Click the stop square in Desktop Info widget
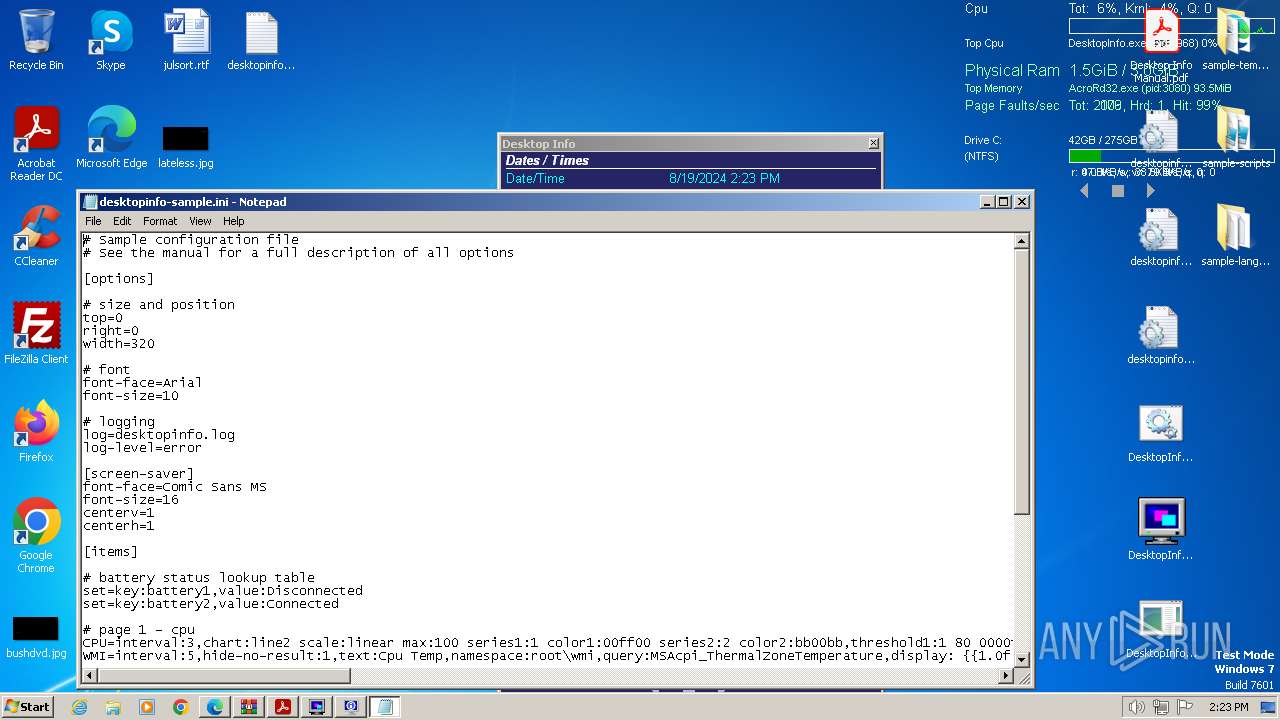 pos(1118,190)
